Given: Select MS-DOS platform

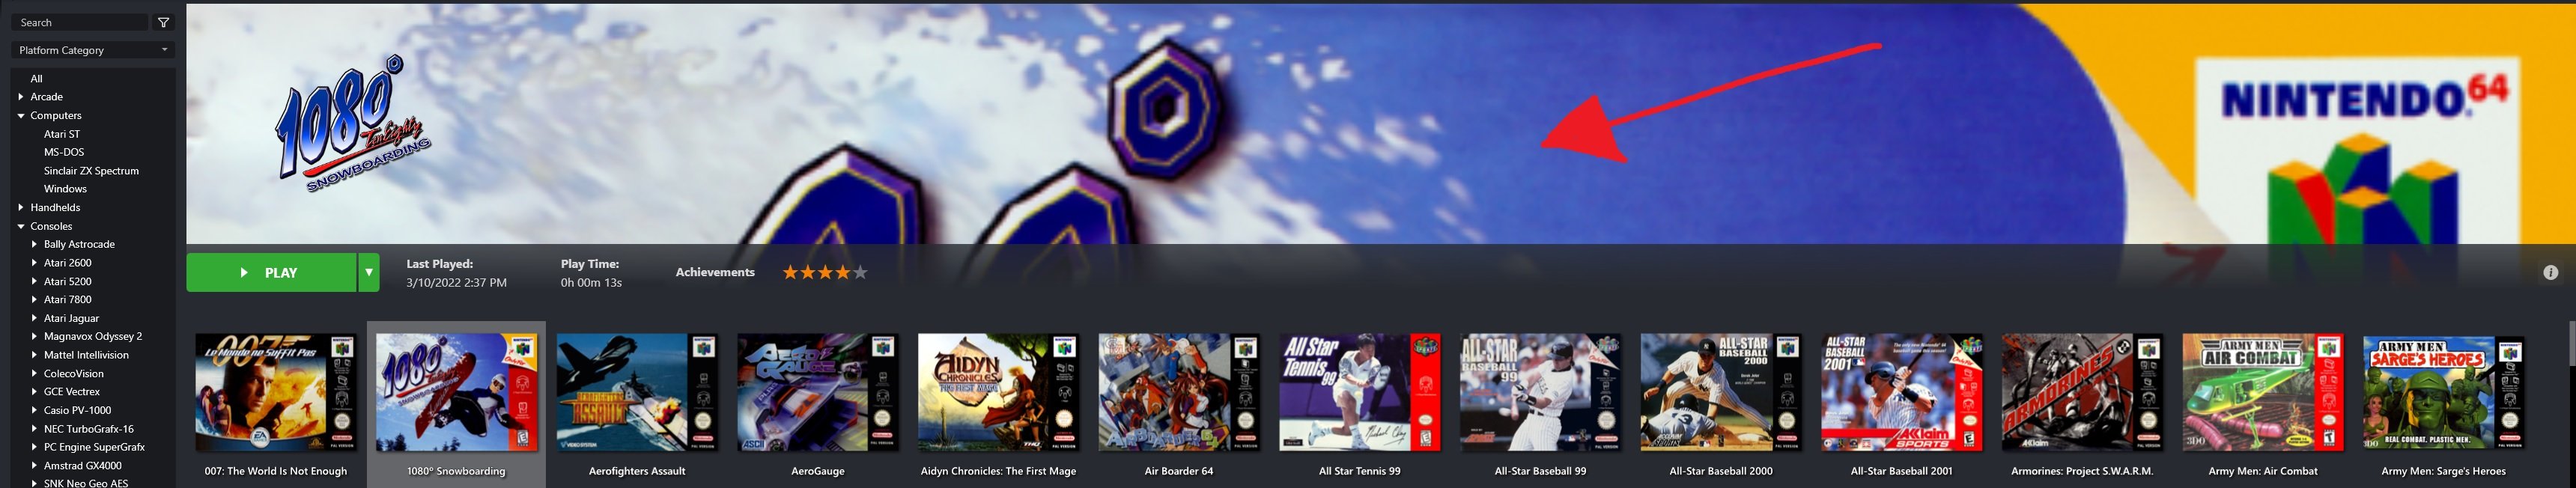Looking at the screenshot, I should click(64, 152).
